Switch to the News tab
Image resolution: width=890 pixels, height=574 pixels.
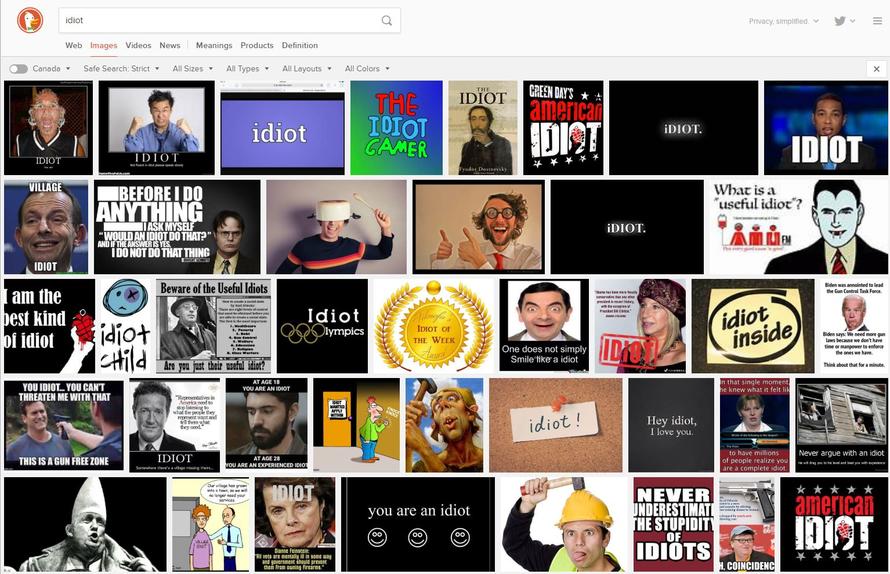(x=170, y=45)
